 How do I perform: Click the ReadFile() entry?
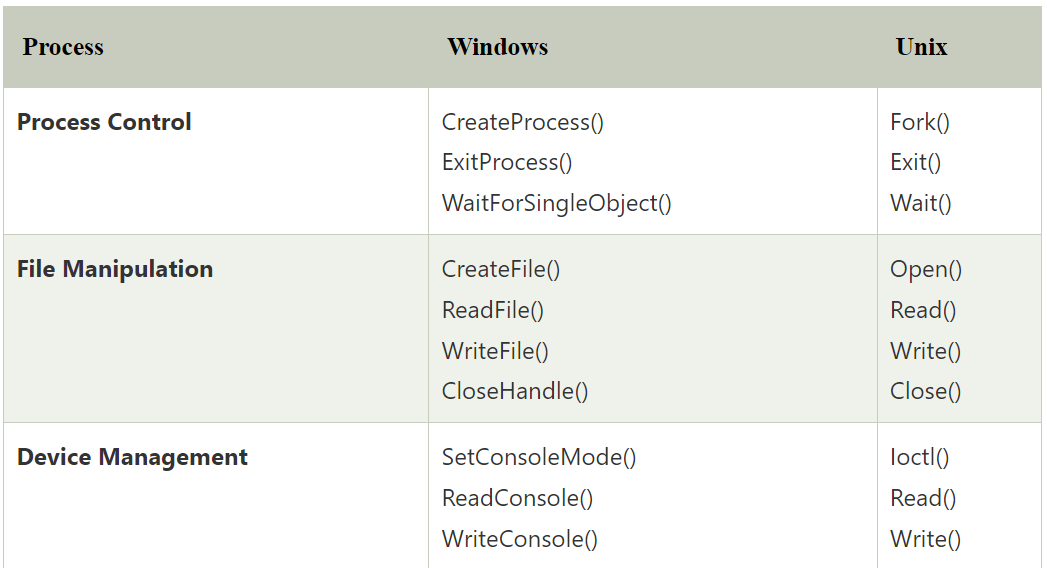click(493, 310)
